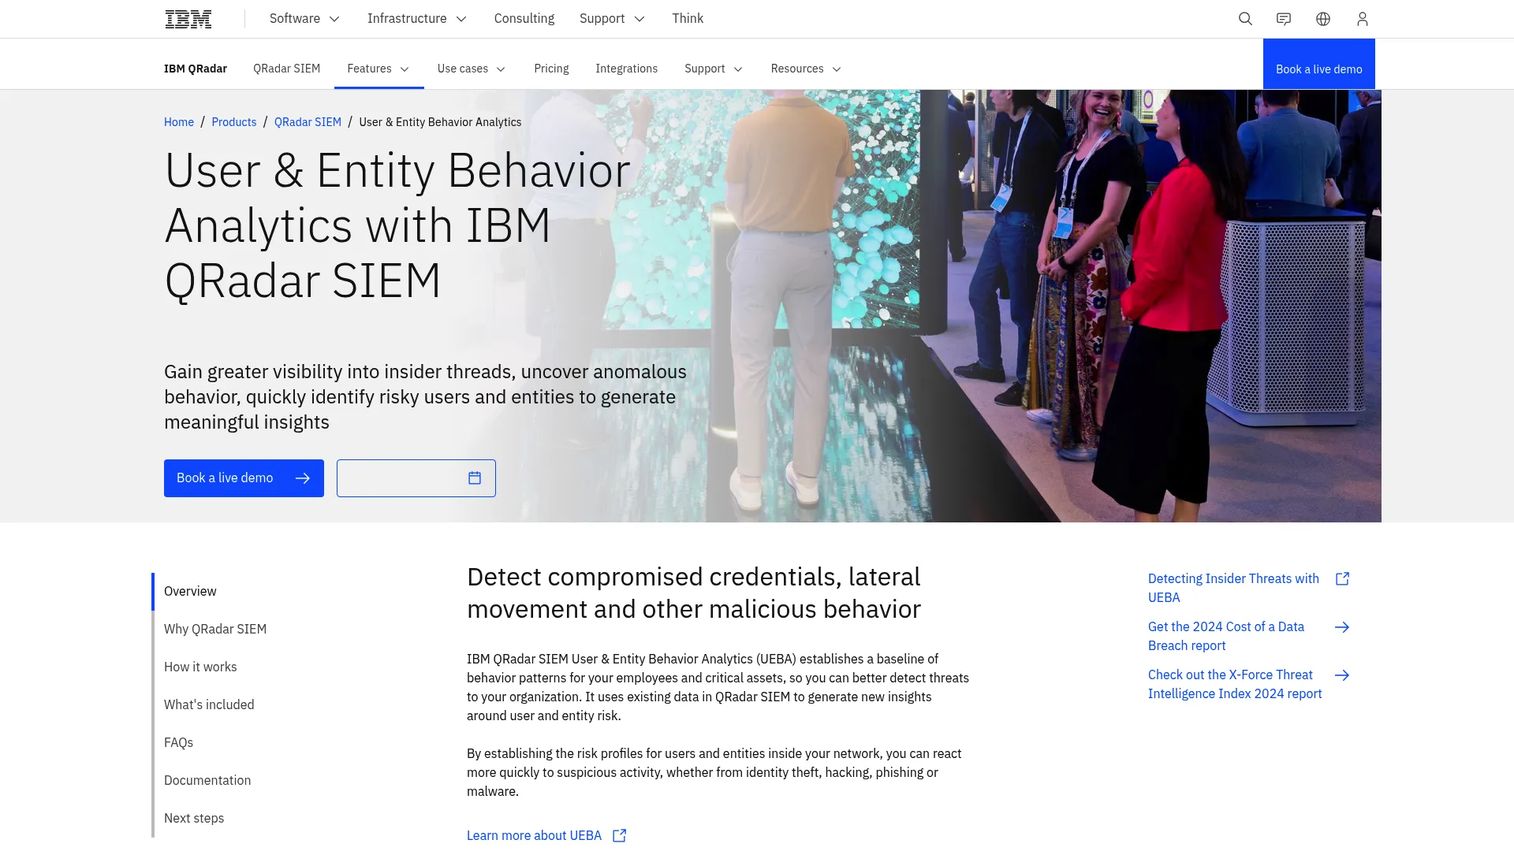The width and height of the screenshot is (1514, 851).
Task: Select FAQs in the sidebar
Action: 179,743
